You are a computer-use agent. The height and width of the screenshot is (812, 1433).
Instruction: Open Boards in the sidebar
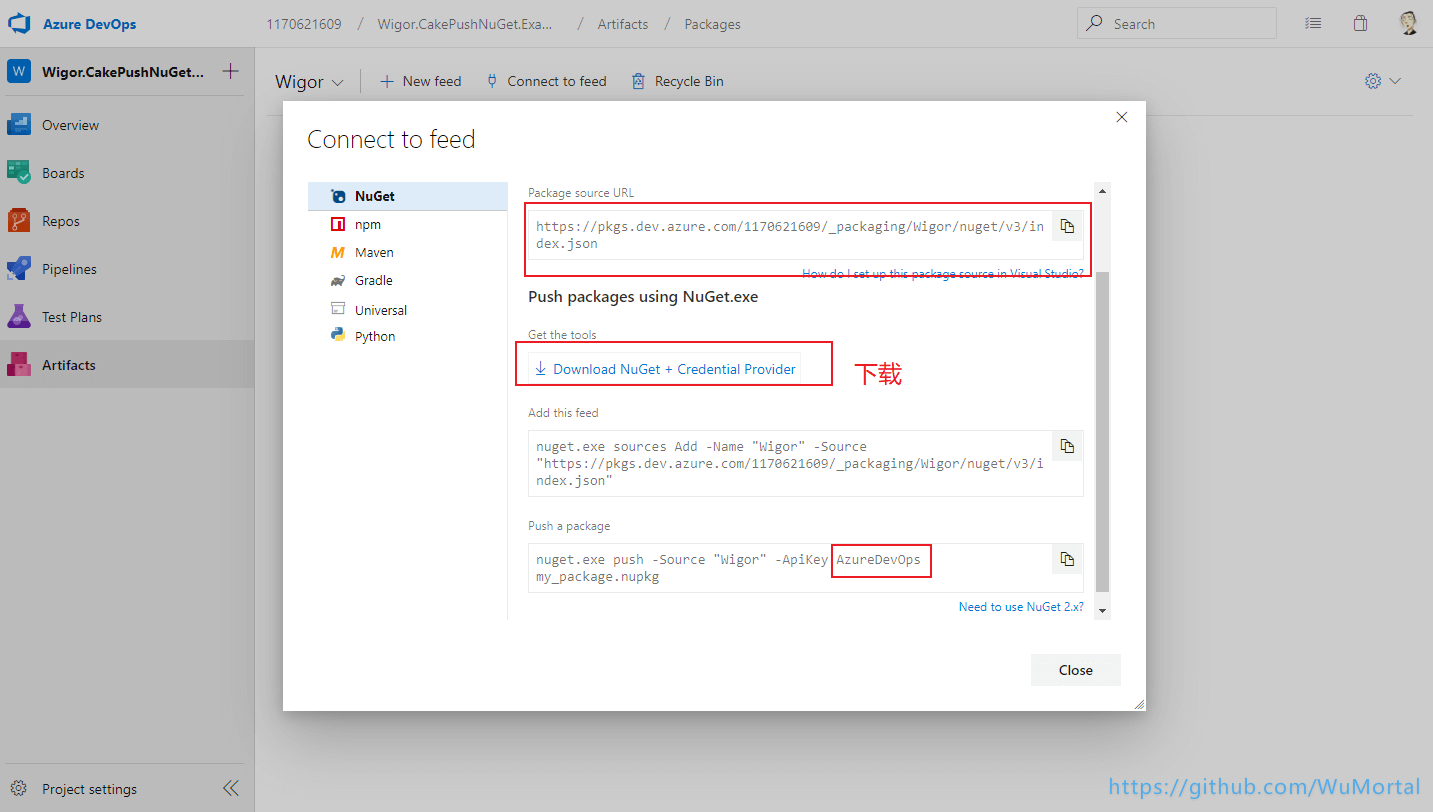point(127,173)
